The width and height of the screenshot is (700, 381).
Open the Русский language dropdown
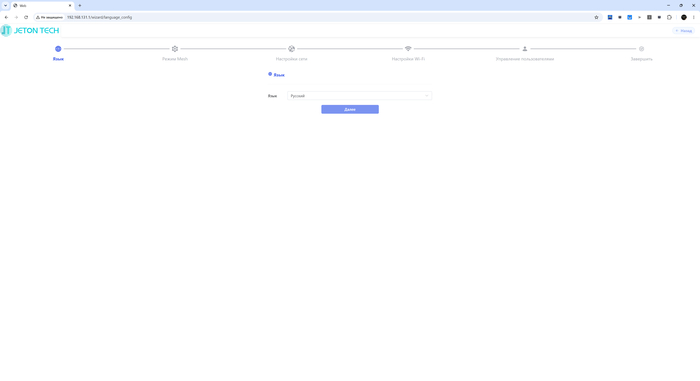point(359,96)
